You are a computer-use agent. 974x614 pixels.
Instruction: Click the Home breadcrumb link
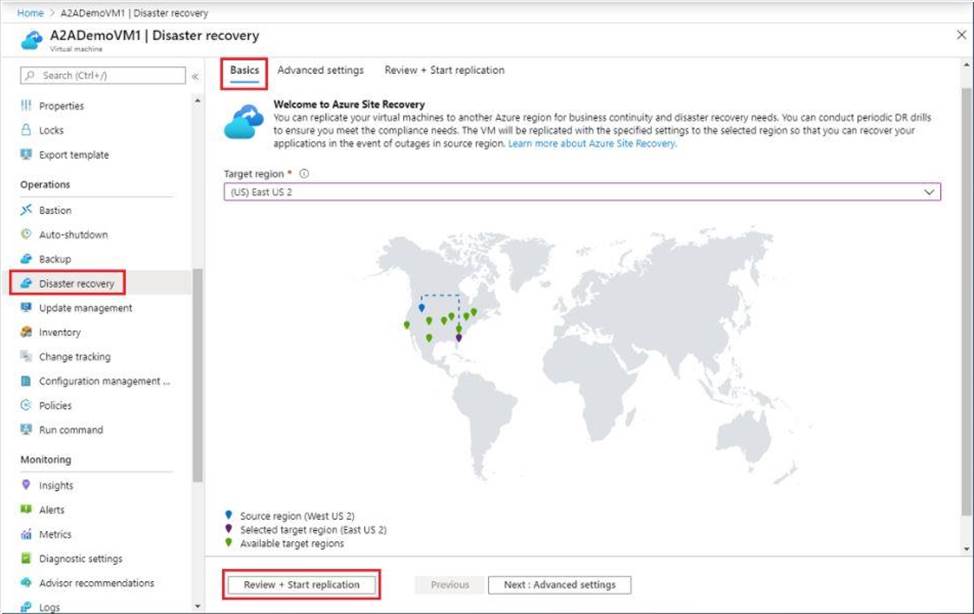point(30,13)
